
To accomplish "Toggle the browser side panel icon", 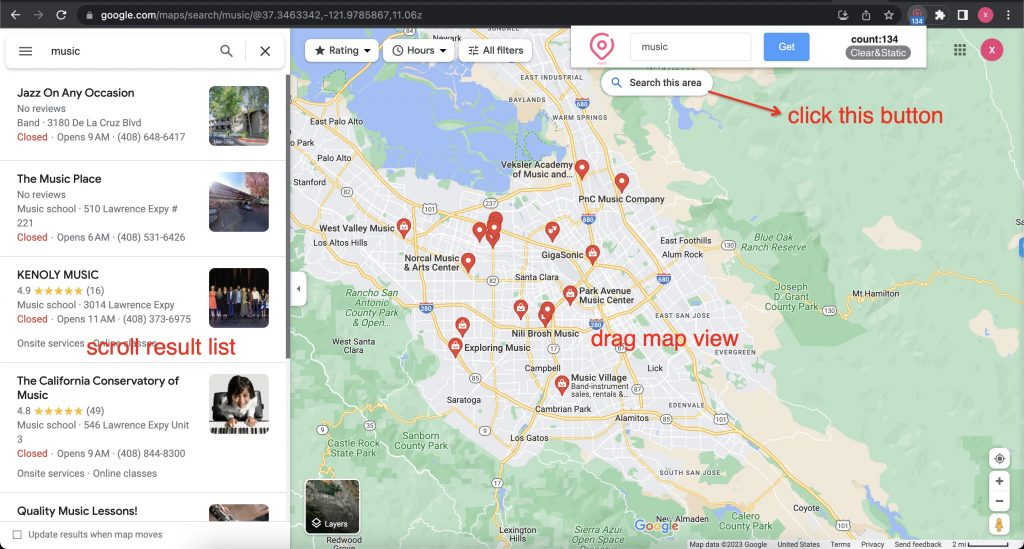I will 963,15.
